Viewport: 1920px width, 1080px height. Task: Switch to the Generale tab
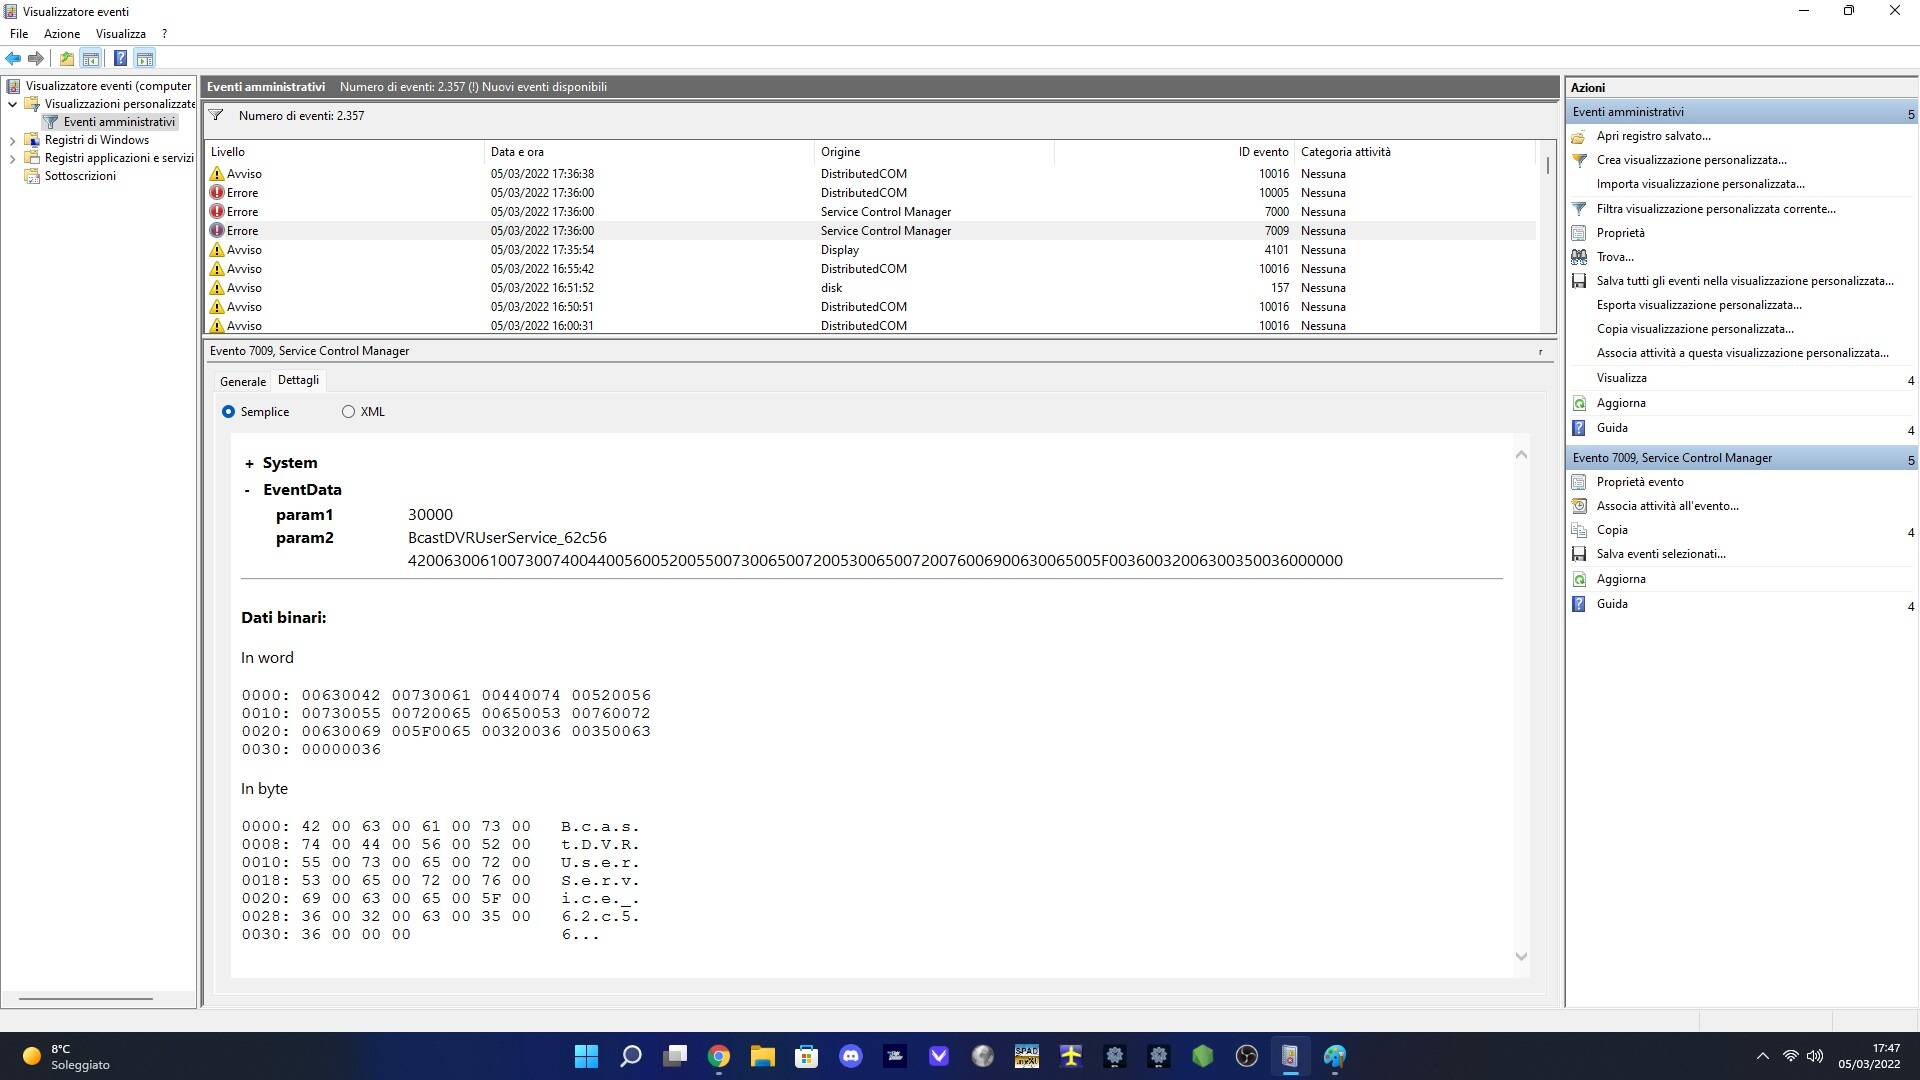tap(243, 382)
